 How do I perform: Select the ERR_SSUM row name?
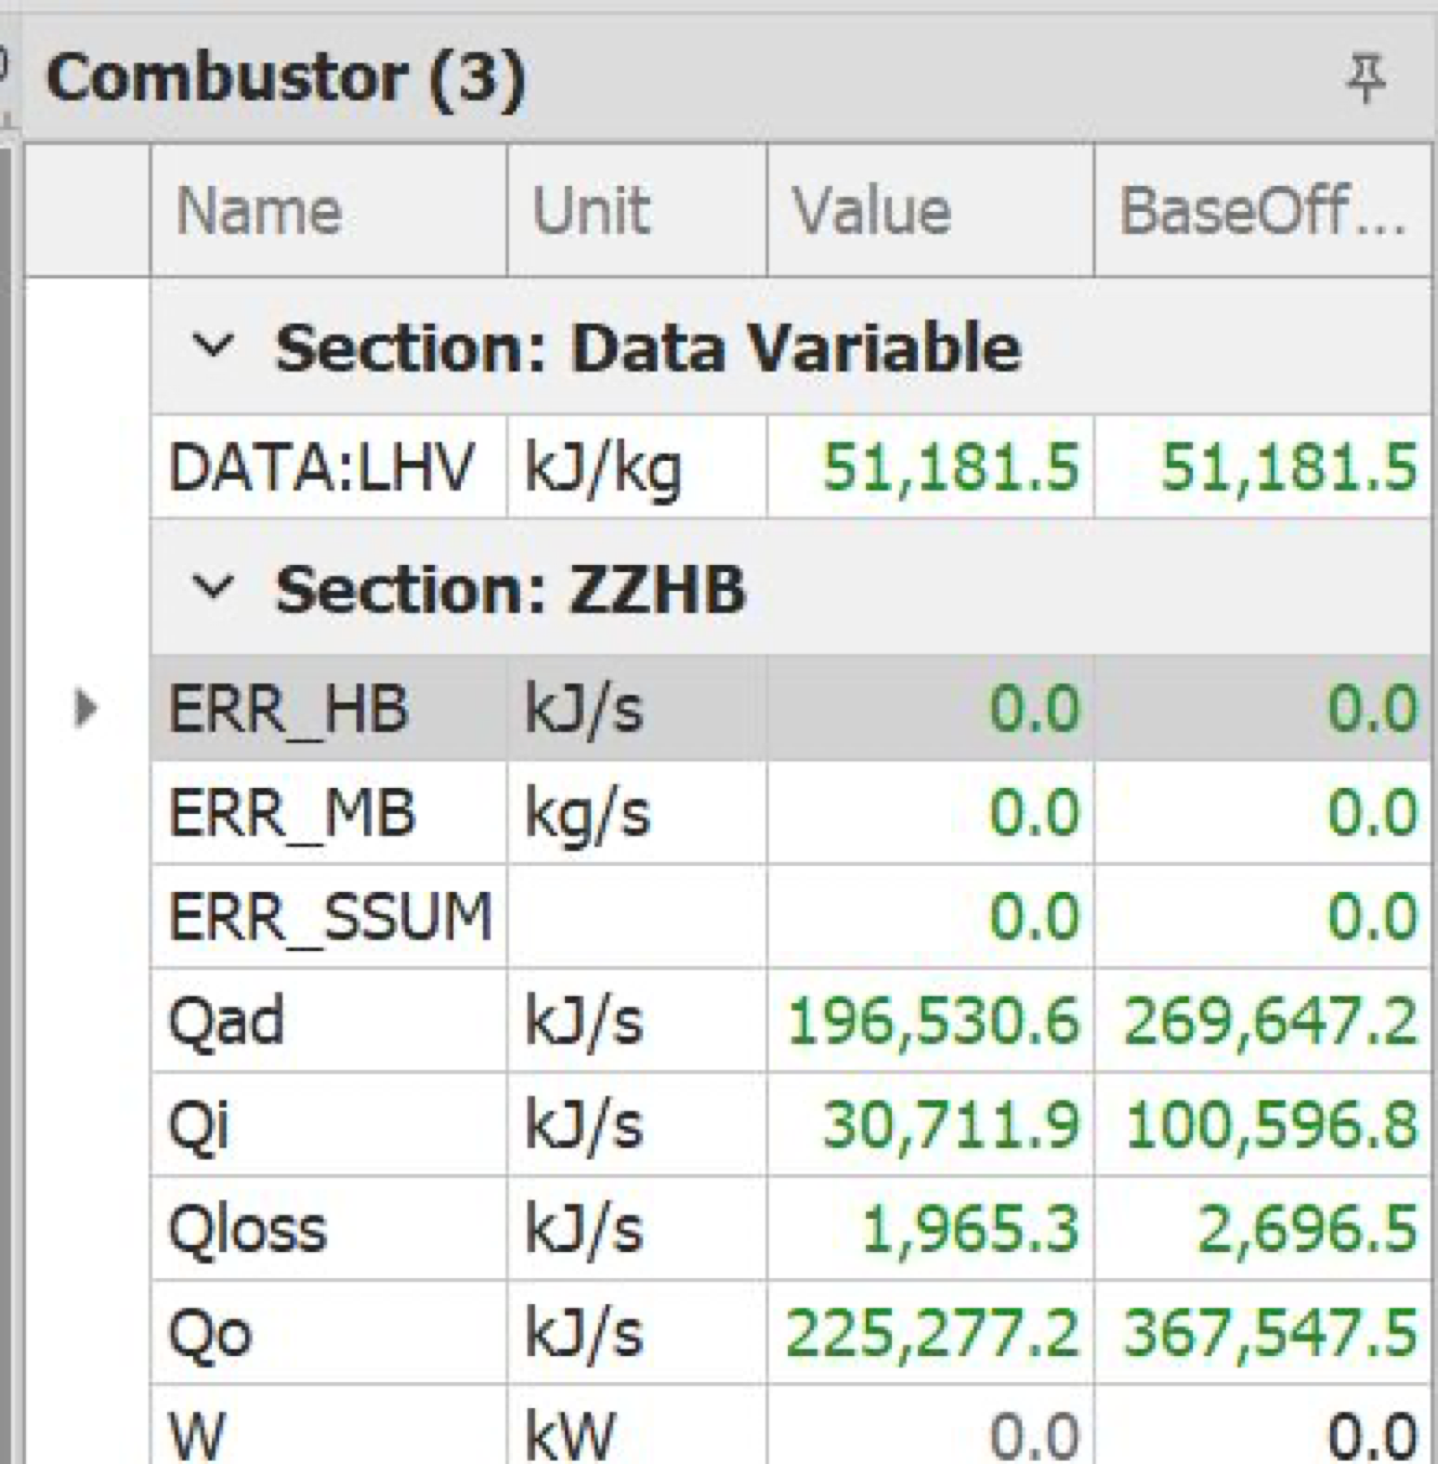tap(329, 916)
